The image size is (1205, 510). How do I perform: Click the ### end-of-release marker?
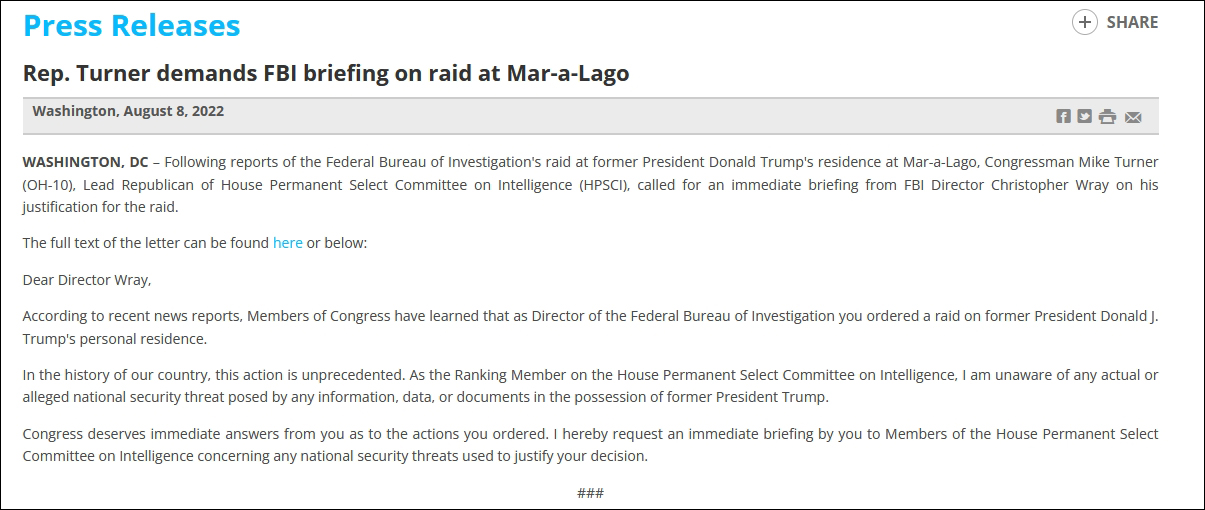(x=590, y=493)
